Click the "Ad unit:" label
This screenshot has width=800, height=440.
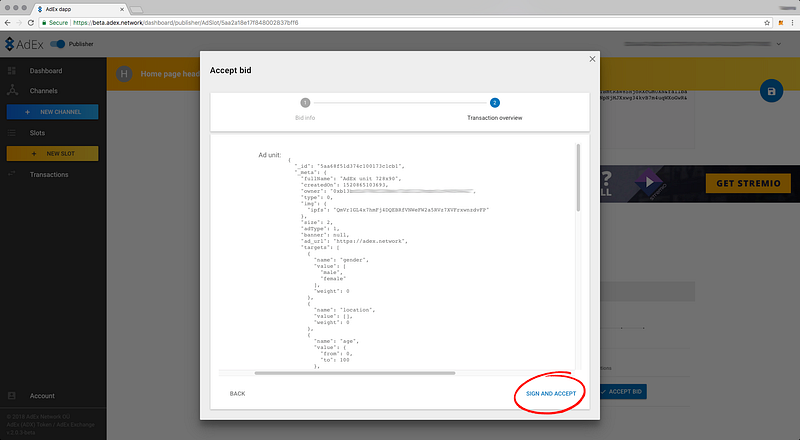(269, 155)
